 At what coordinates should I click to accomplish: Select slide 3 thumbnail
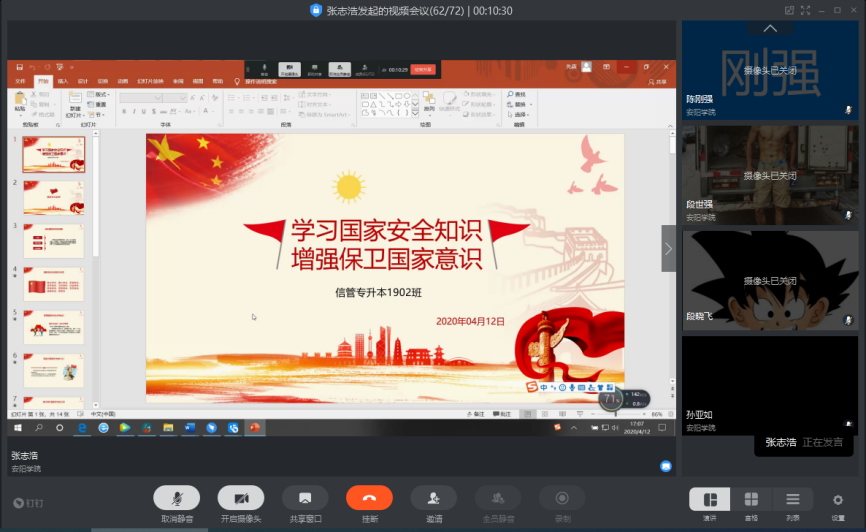pos(54,241)
